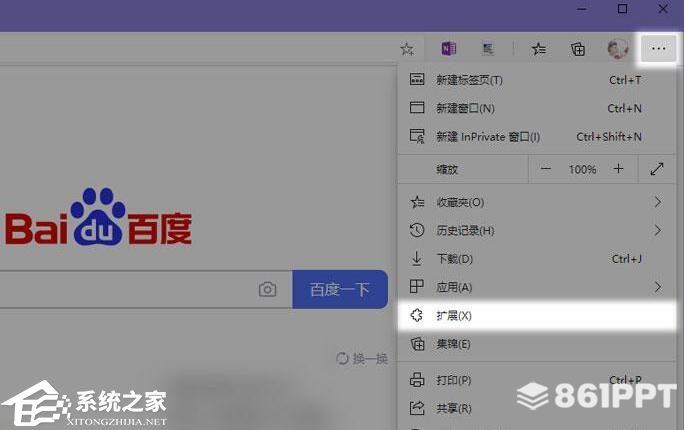Screen dimensions: 687x430
Task: Minimize the browser window
Action: 582,9
